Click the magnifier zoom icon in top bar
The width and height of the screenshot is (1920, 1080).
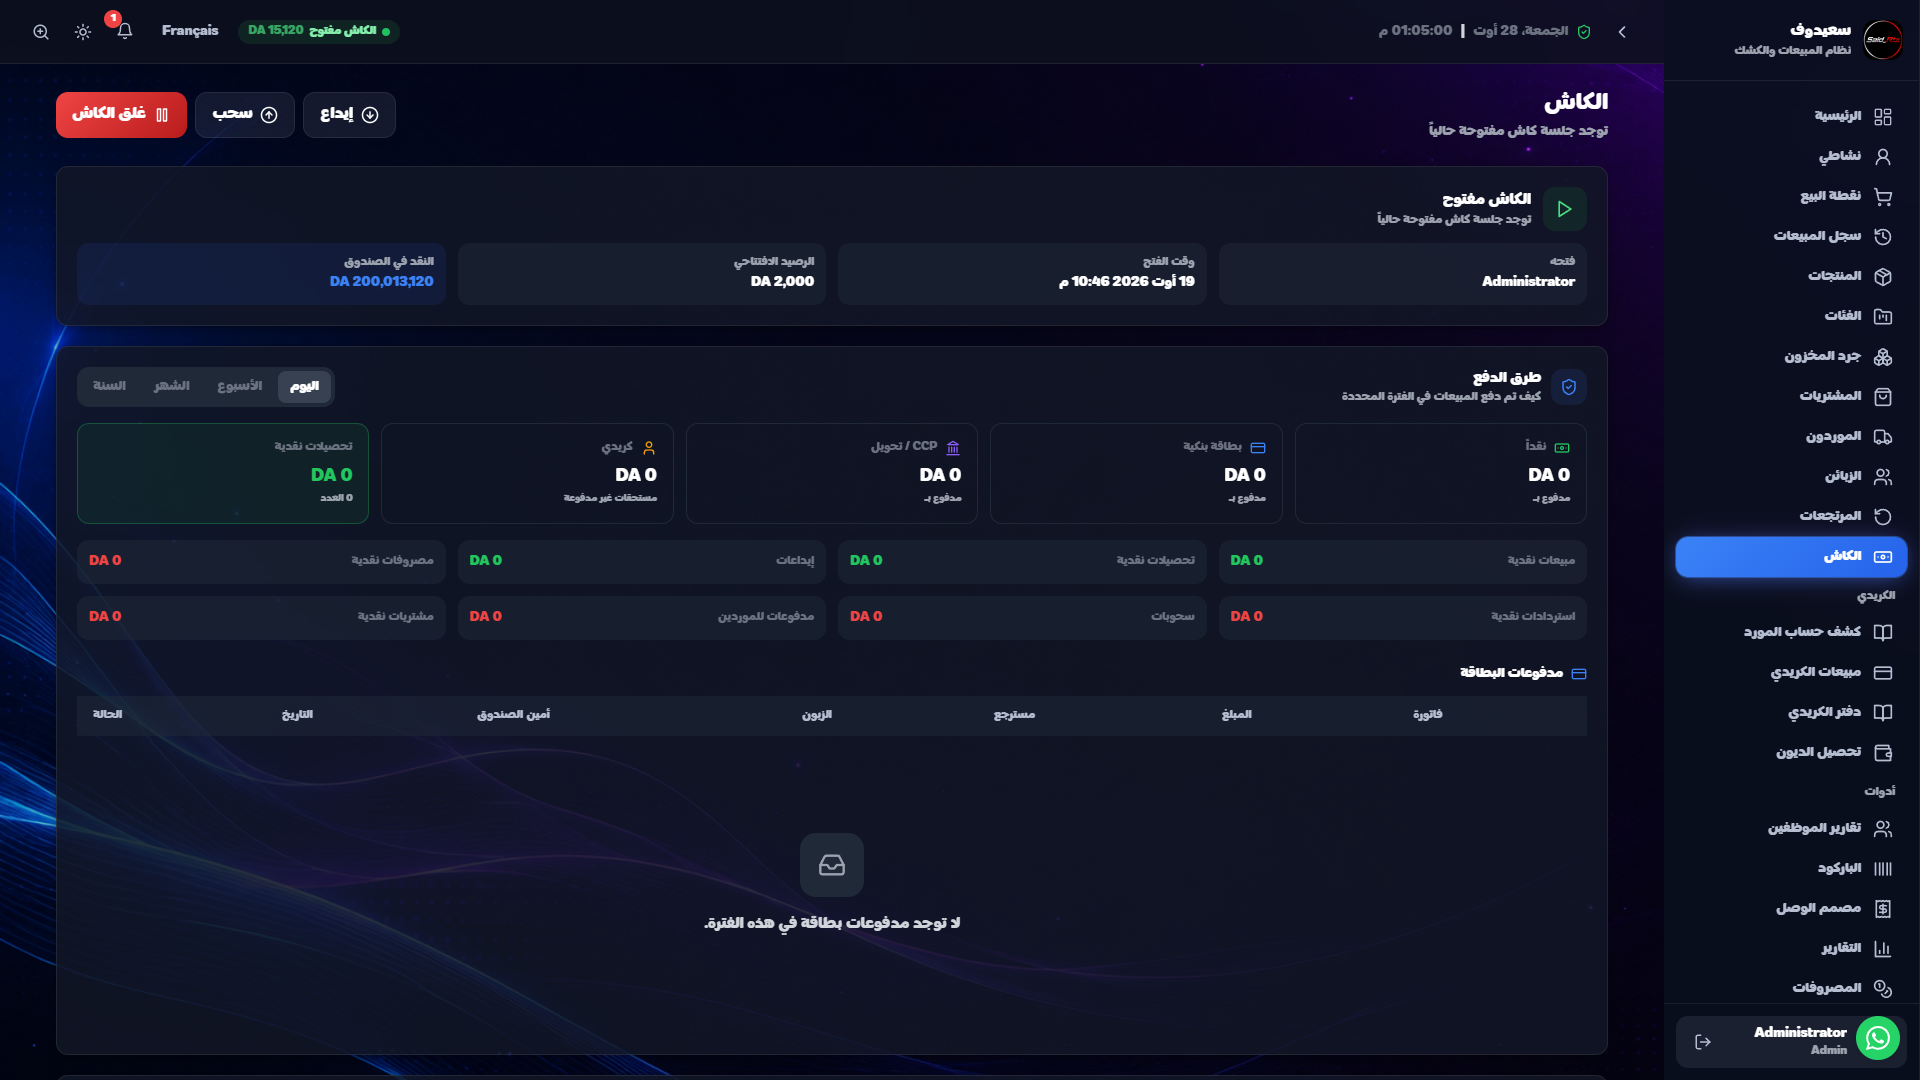pos(41,32)
